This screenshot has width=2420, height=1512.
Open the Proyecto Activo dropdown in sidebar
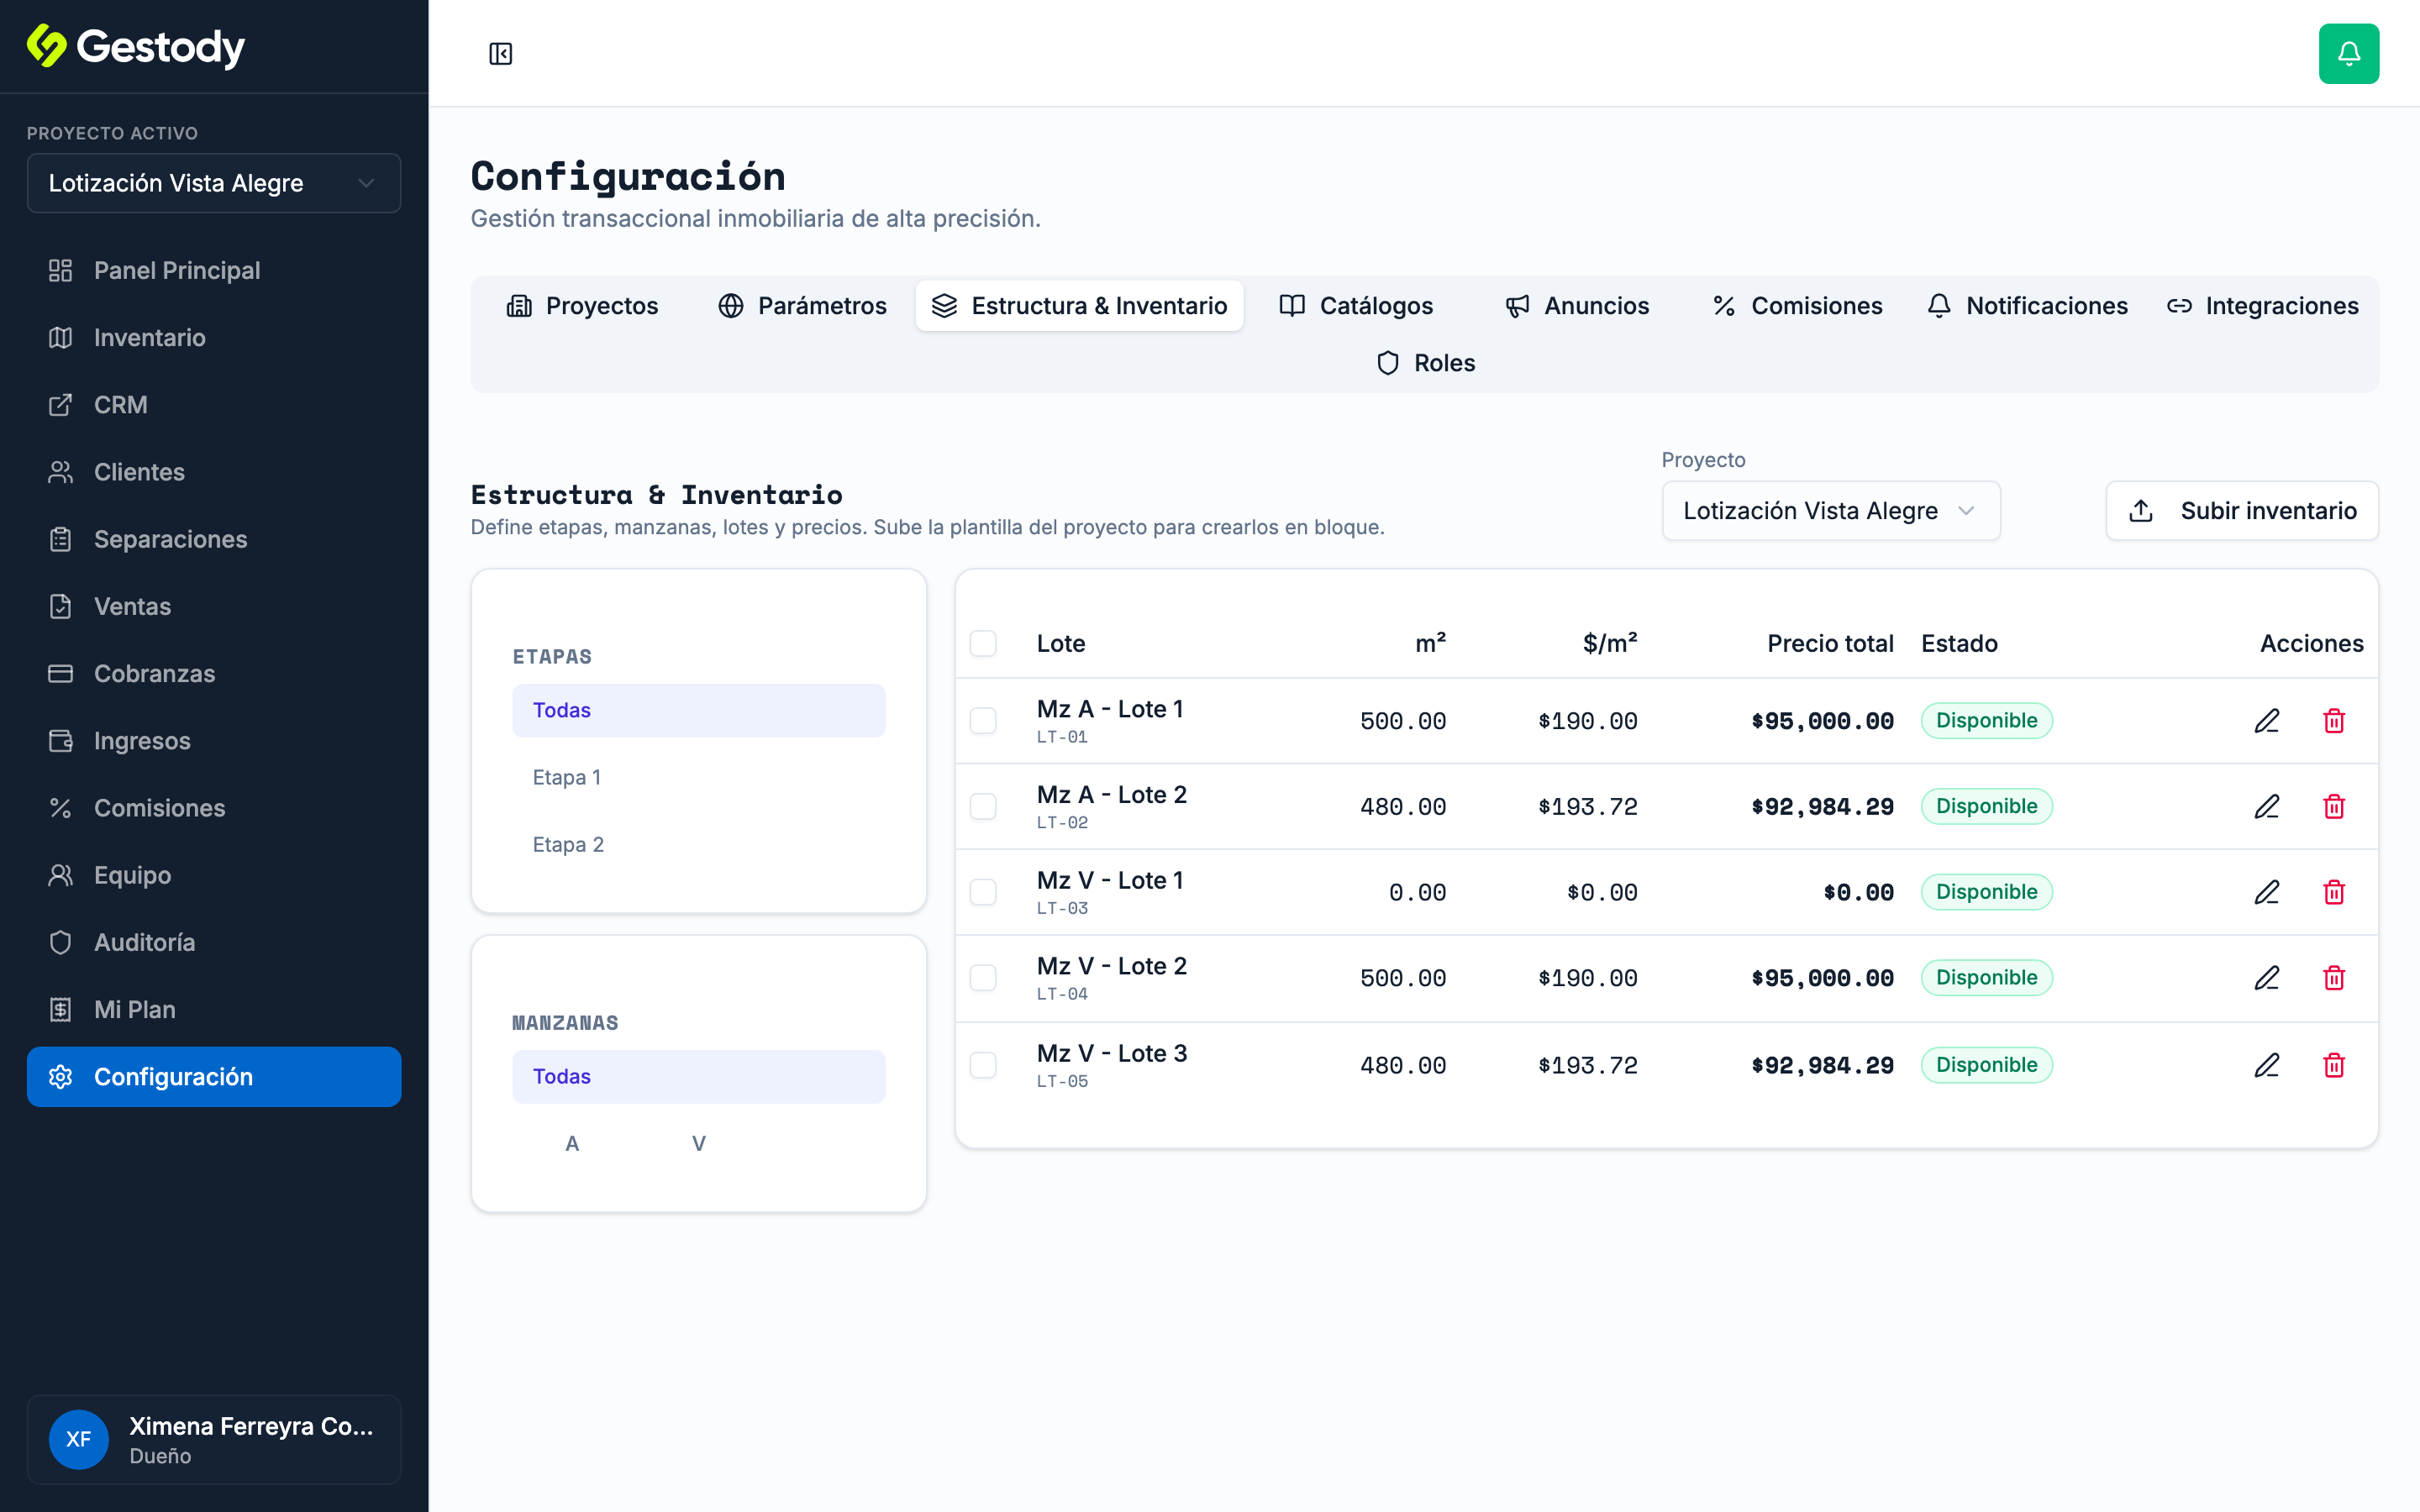214,183
